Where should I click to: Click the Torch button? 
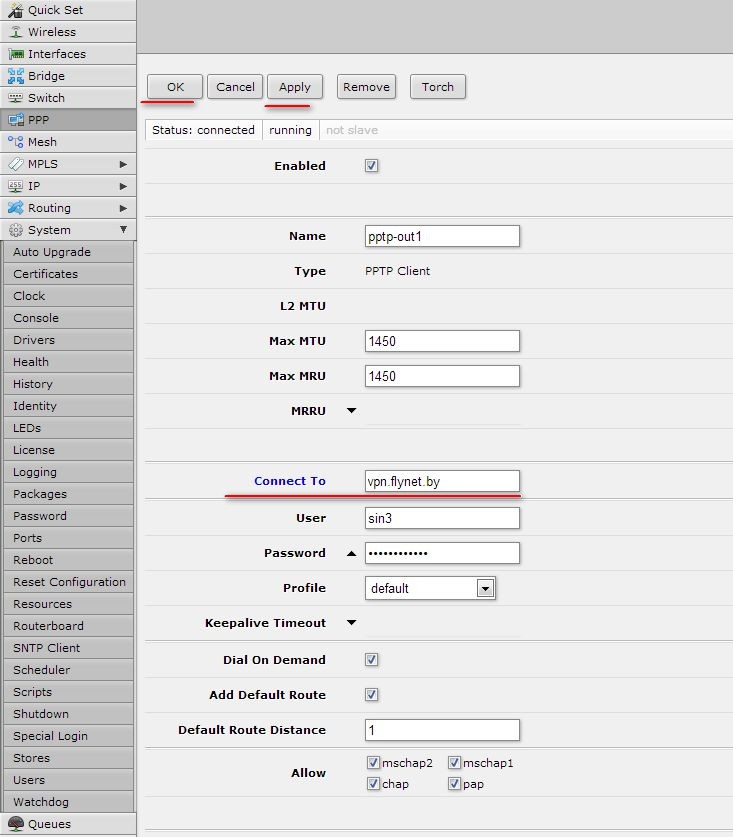click(x=438, y=87)
